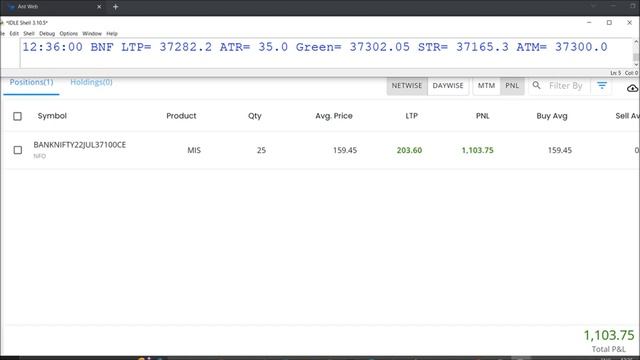Sort by the Symbol column header

coord(52,116)
